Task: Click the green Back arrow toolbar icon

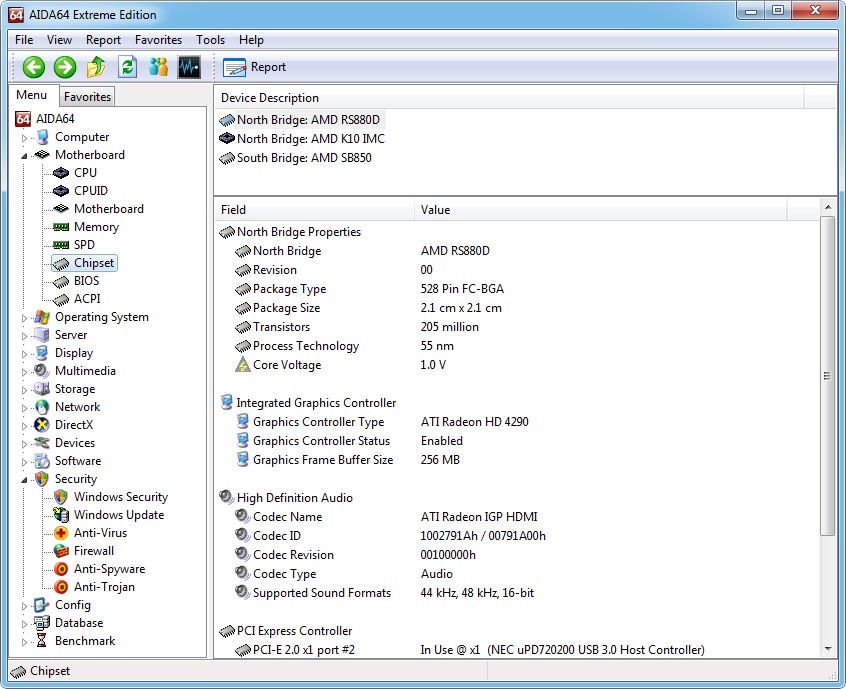Action: click(x=33, y=67)
